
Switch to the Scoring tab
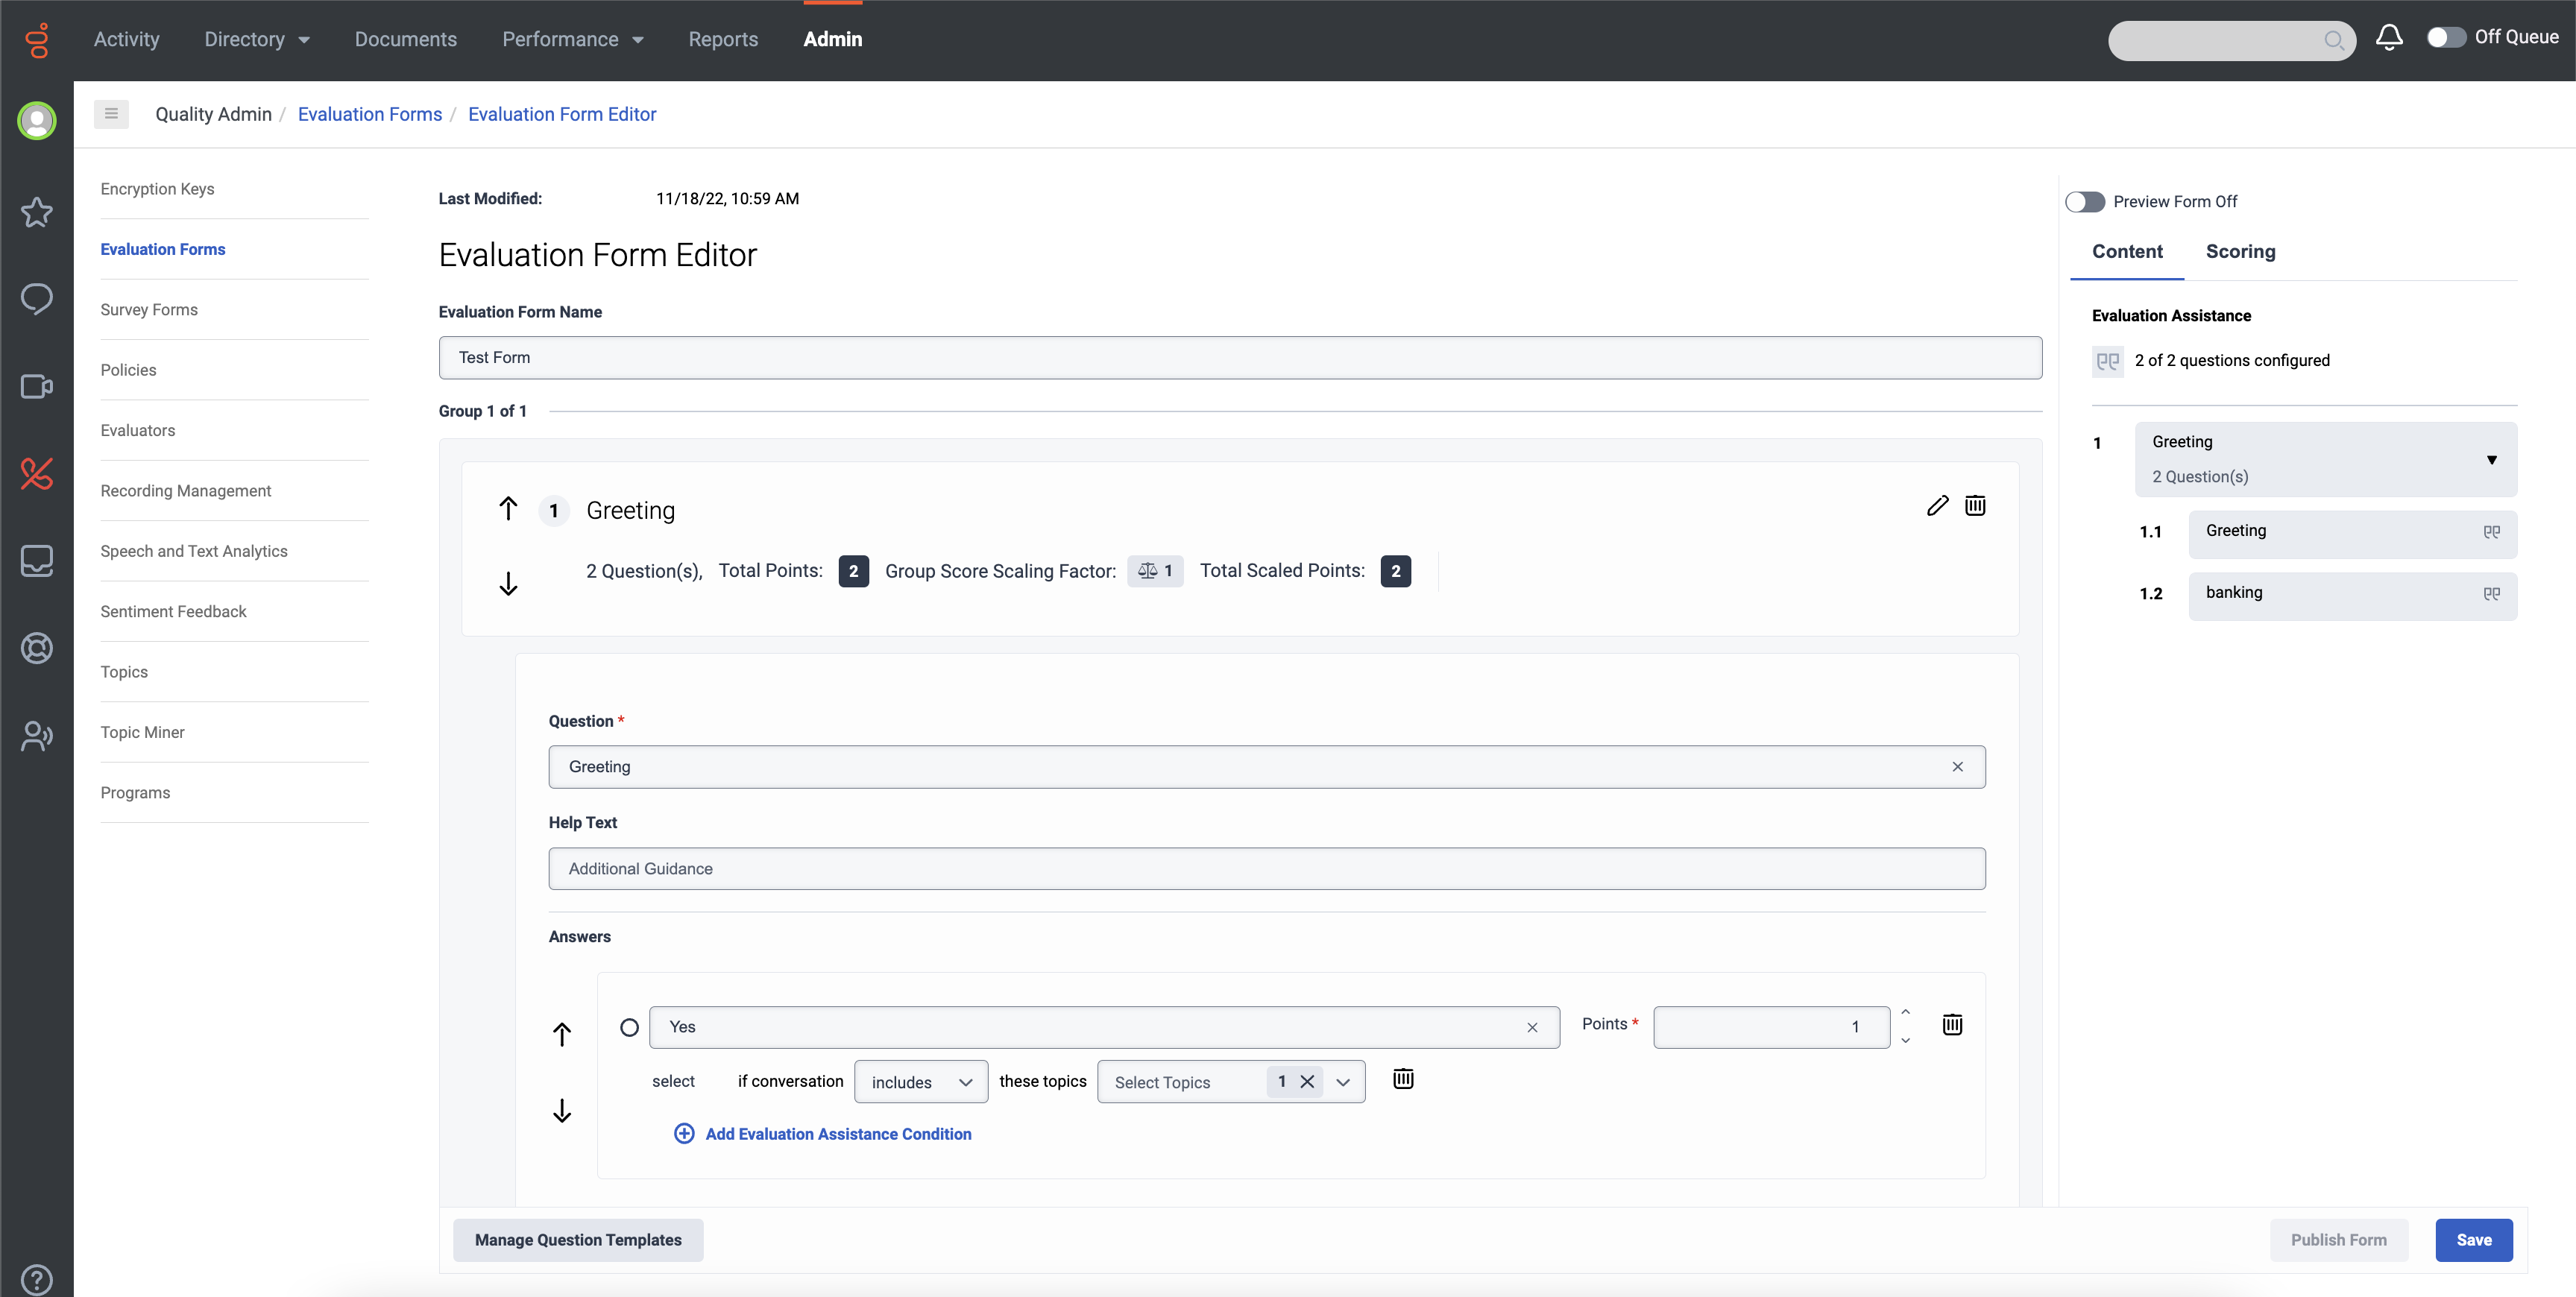[x=2240, y=252]
